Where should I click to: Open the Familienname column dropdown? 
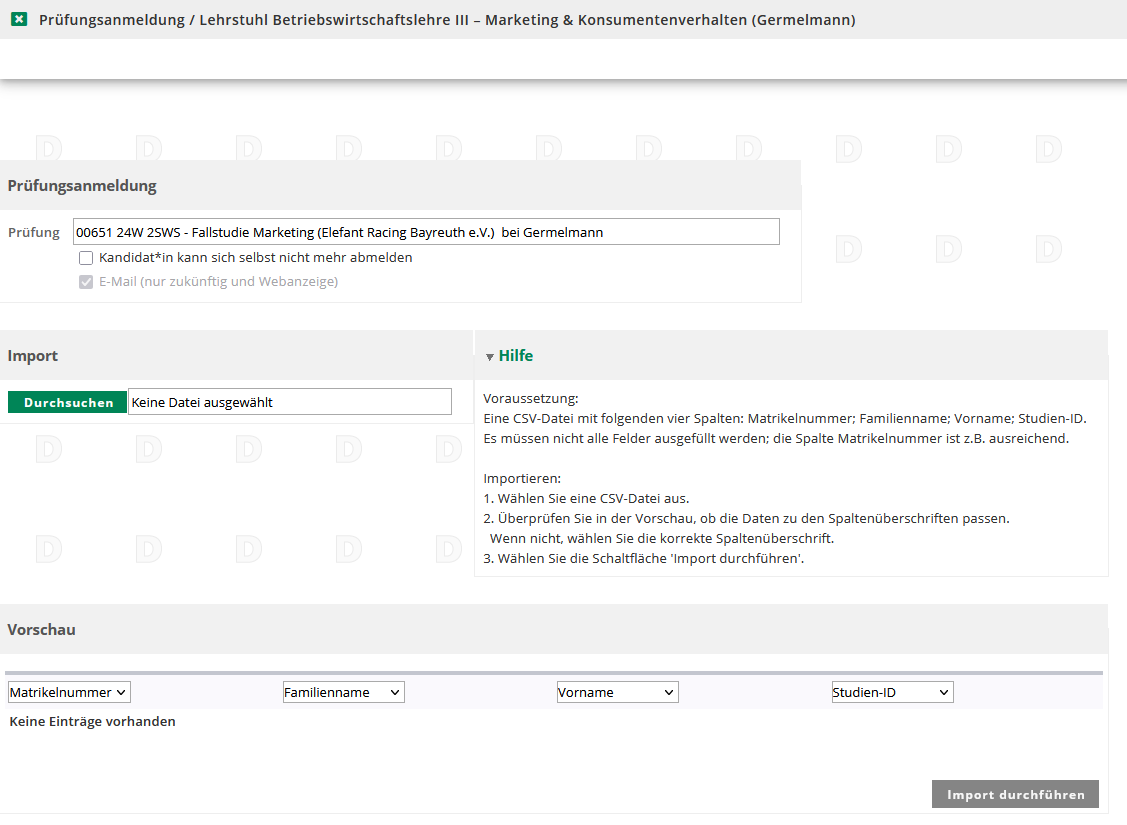[x=343, y=692]
